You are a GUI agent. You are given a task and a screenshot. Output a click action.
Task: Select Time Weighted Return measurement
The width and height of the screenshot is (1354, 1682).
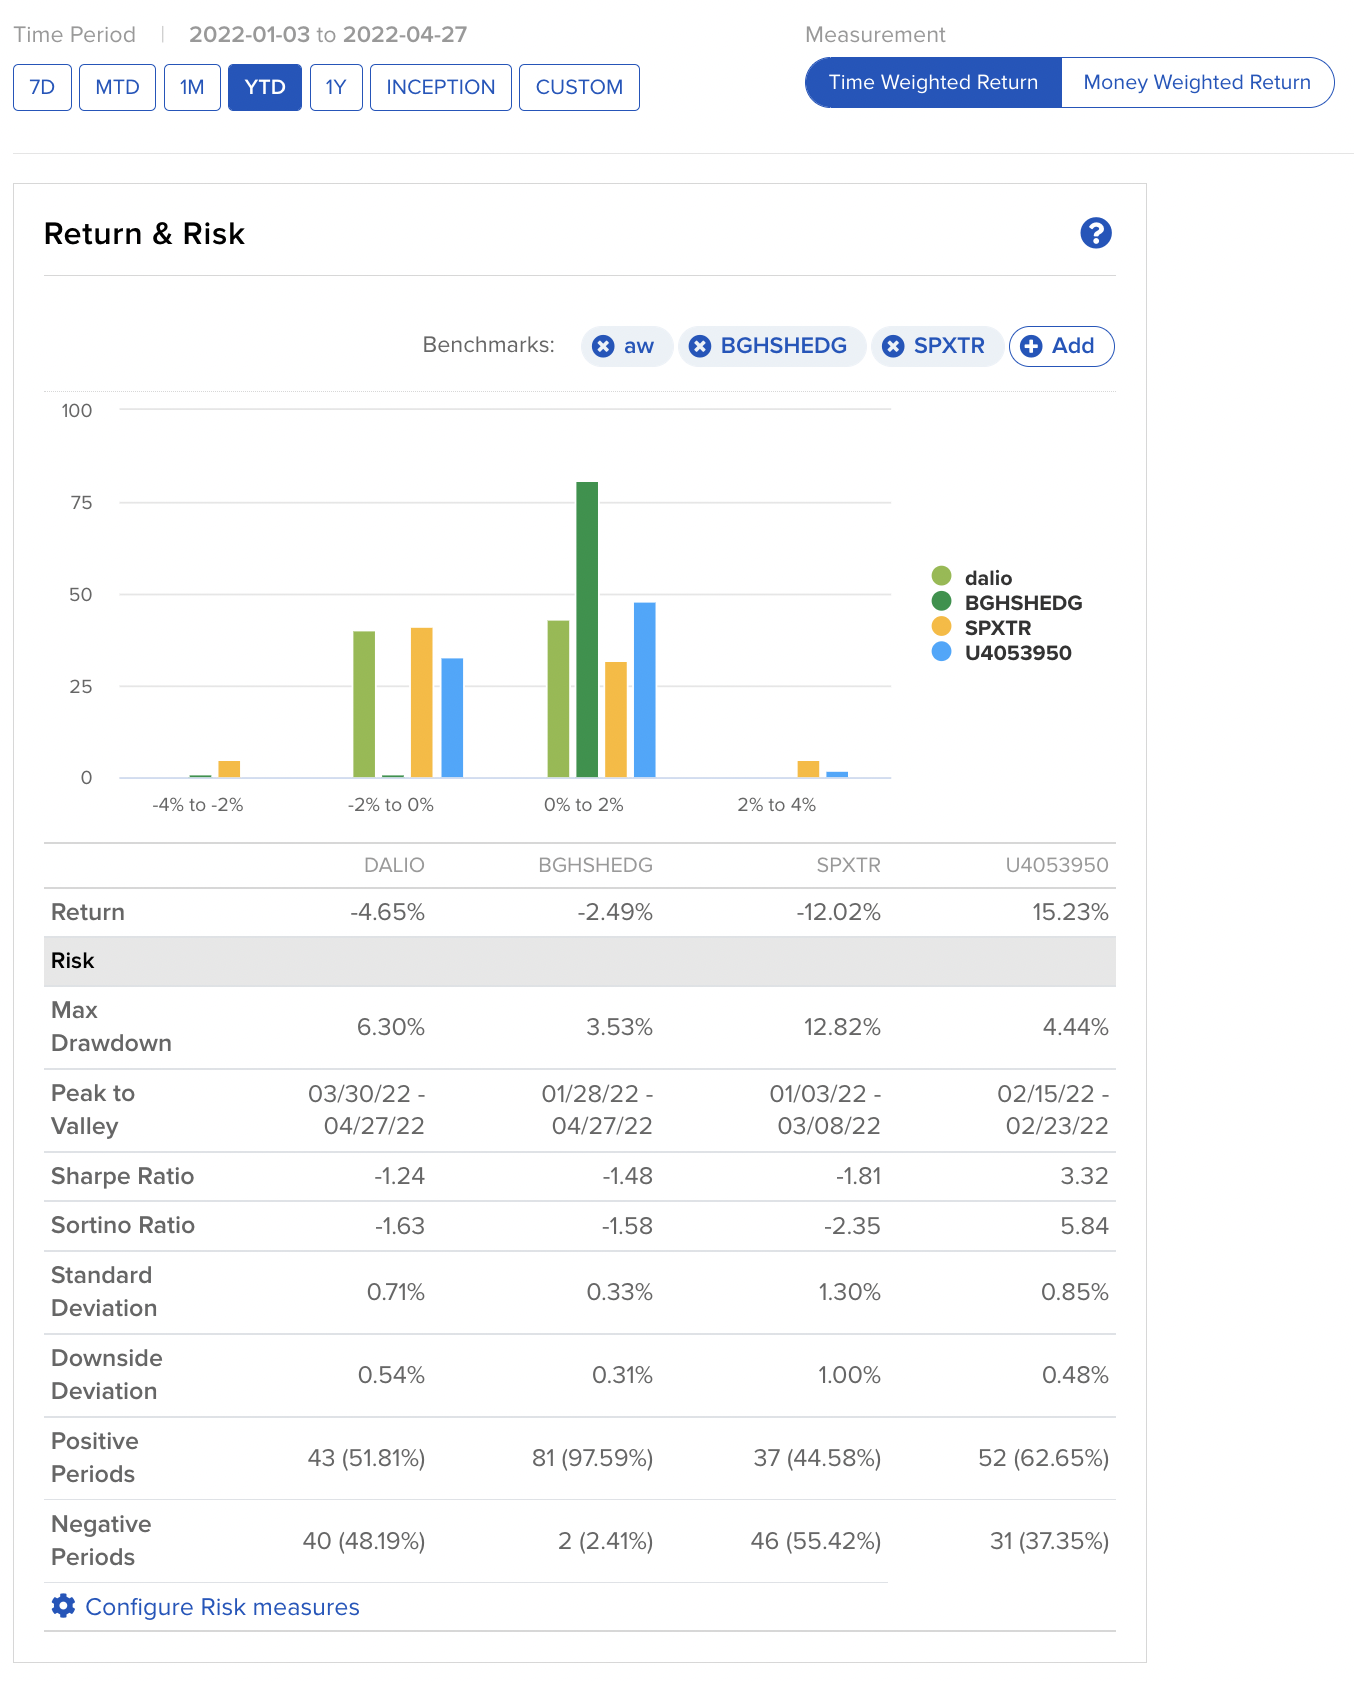(933, 83)
